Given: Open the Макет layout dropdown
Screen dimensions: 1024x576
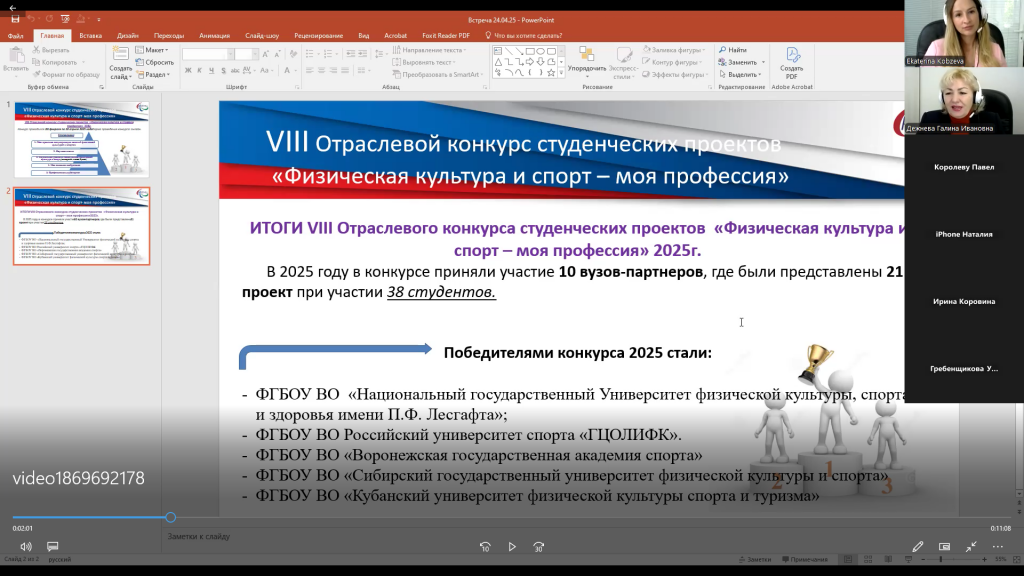Looking at the screenshot, I should 155,49.
